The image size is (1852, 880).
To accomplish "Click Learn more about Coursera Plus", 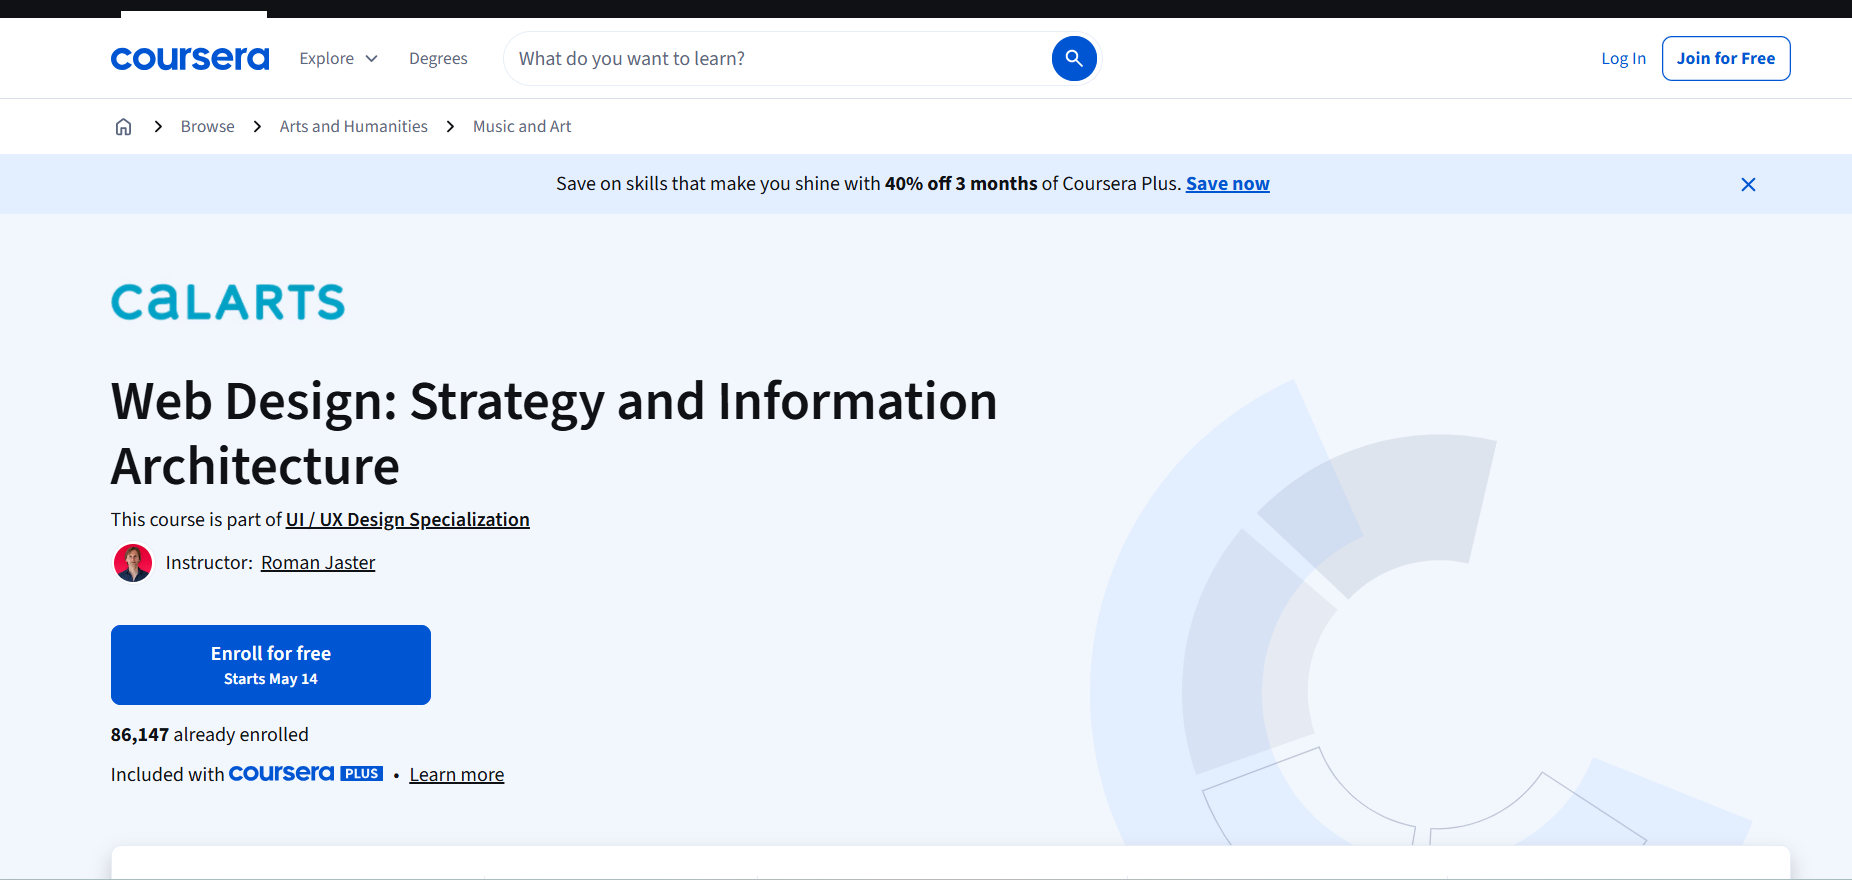I will click(x=457, y=774).
